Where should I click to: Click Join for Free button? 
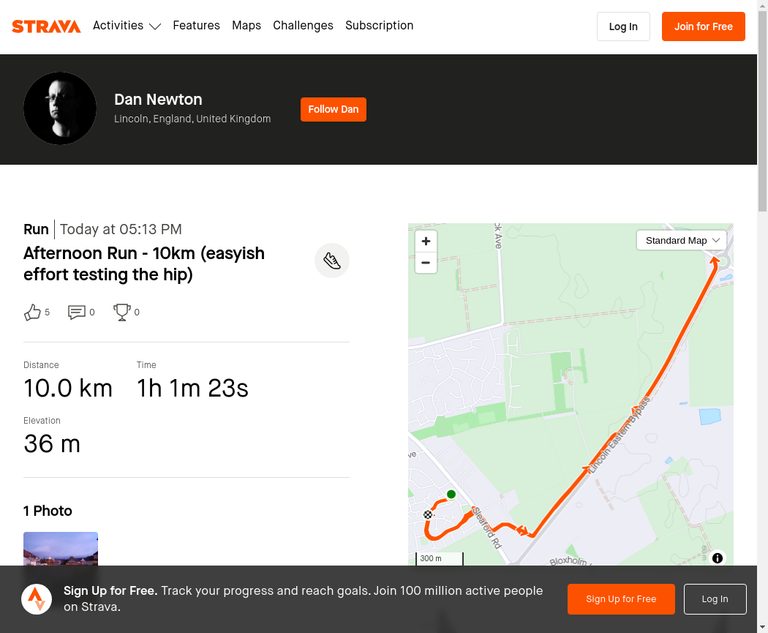703,26
